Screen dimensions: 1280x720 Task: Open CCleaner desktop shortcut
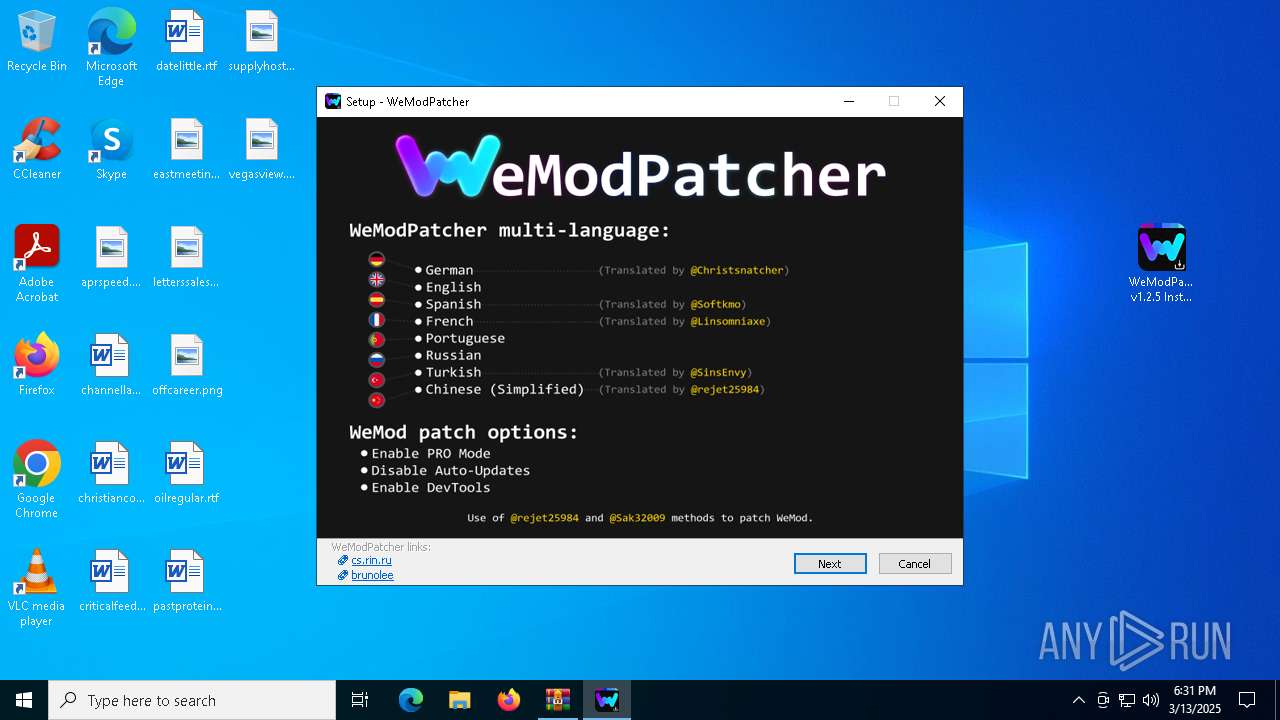[x=37, y=150]
